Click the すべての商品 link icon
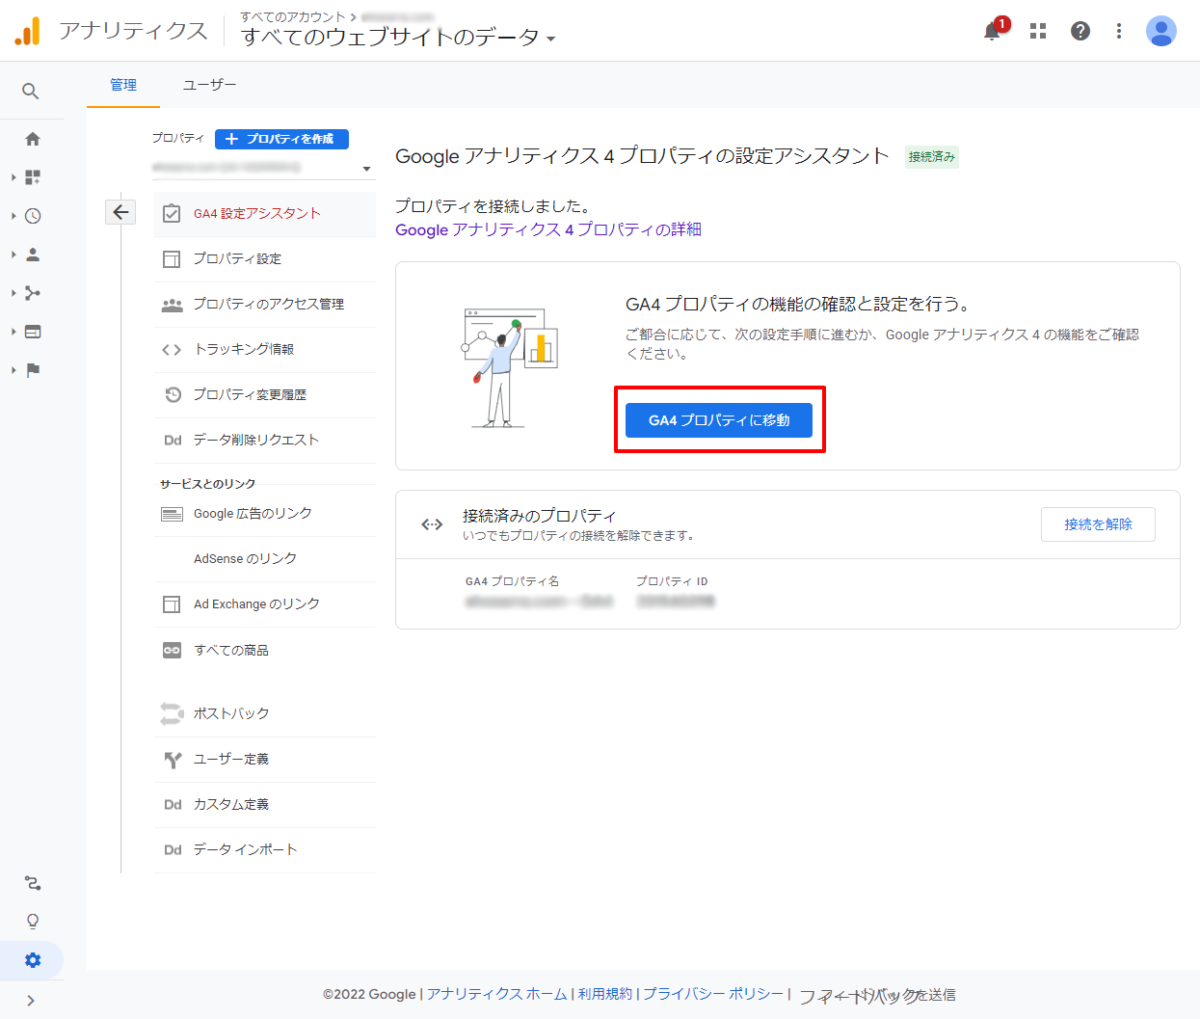Image resolution: width=1200 pixels, height=1019 pixels. pyautogui.click(x=172, y=650)
